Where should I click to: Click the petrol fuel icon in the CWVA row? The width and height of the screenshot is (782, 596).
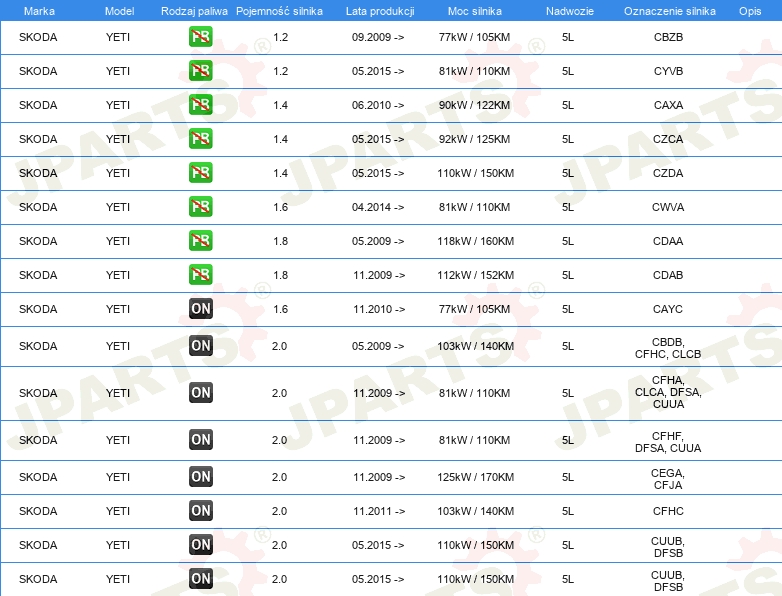pyautogui.click(x=200, y=206)
